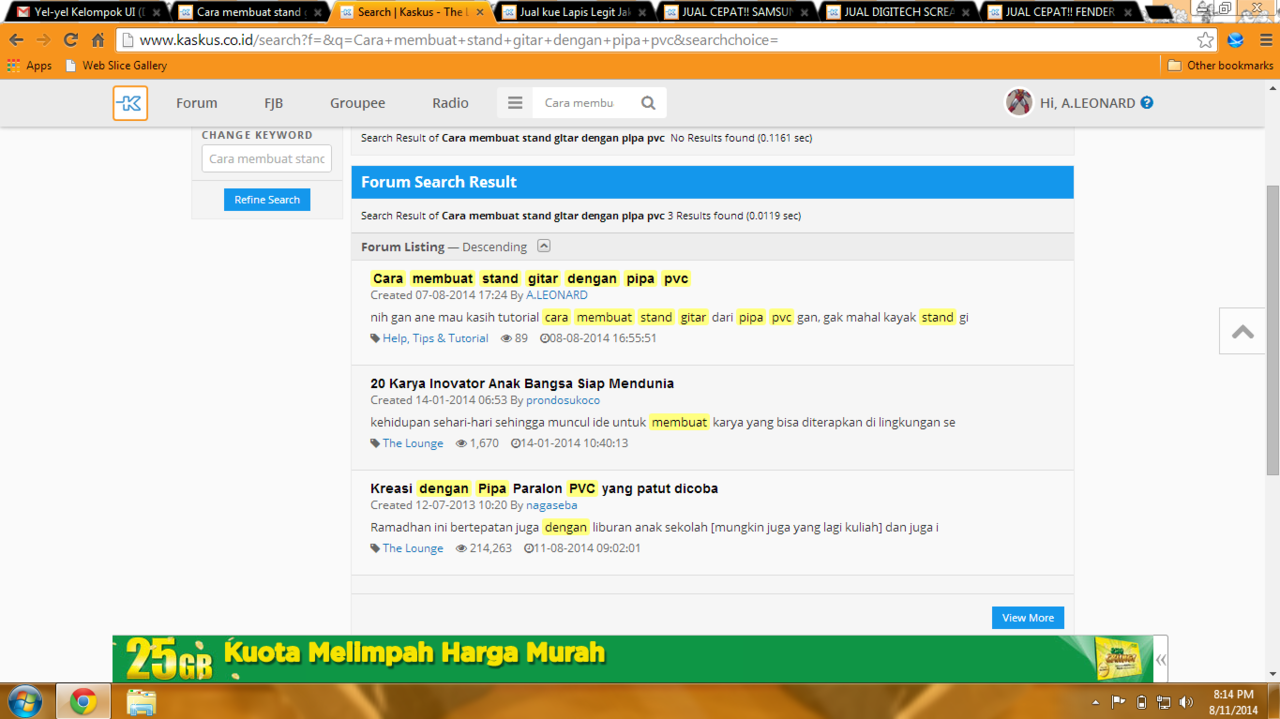Open Groupee in Kaskus navigation
The width and height of the screenshot is (1280, 719).
358,103
